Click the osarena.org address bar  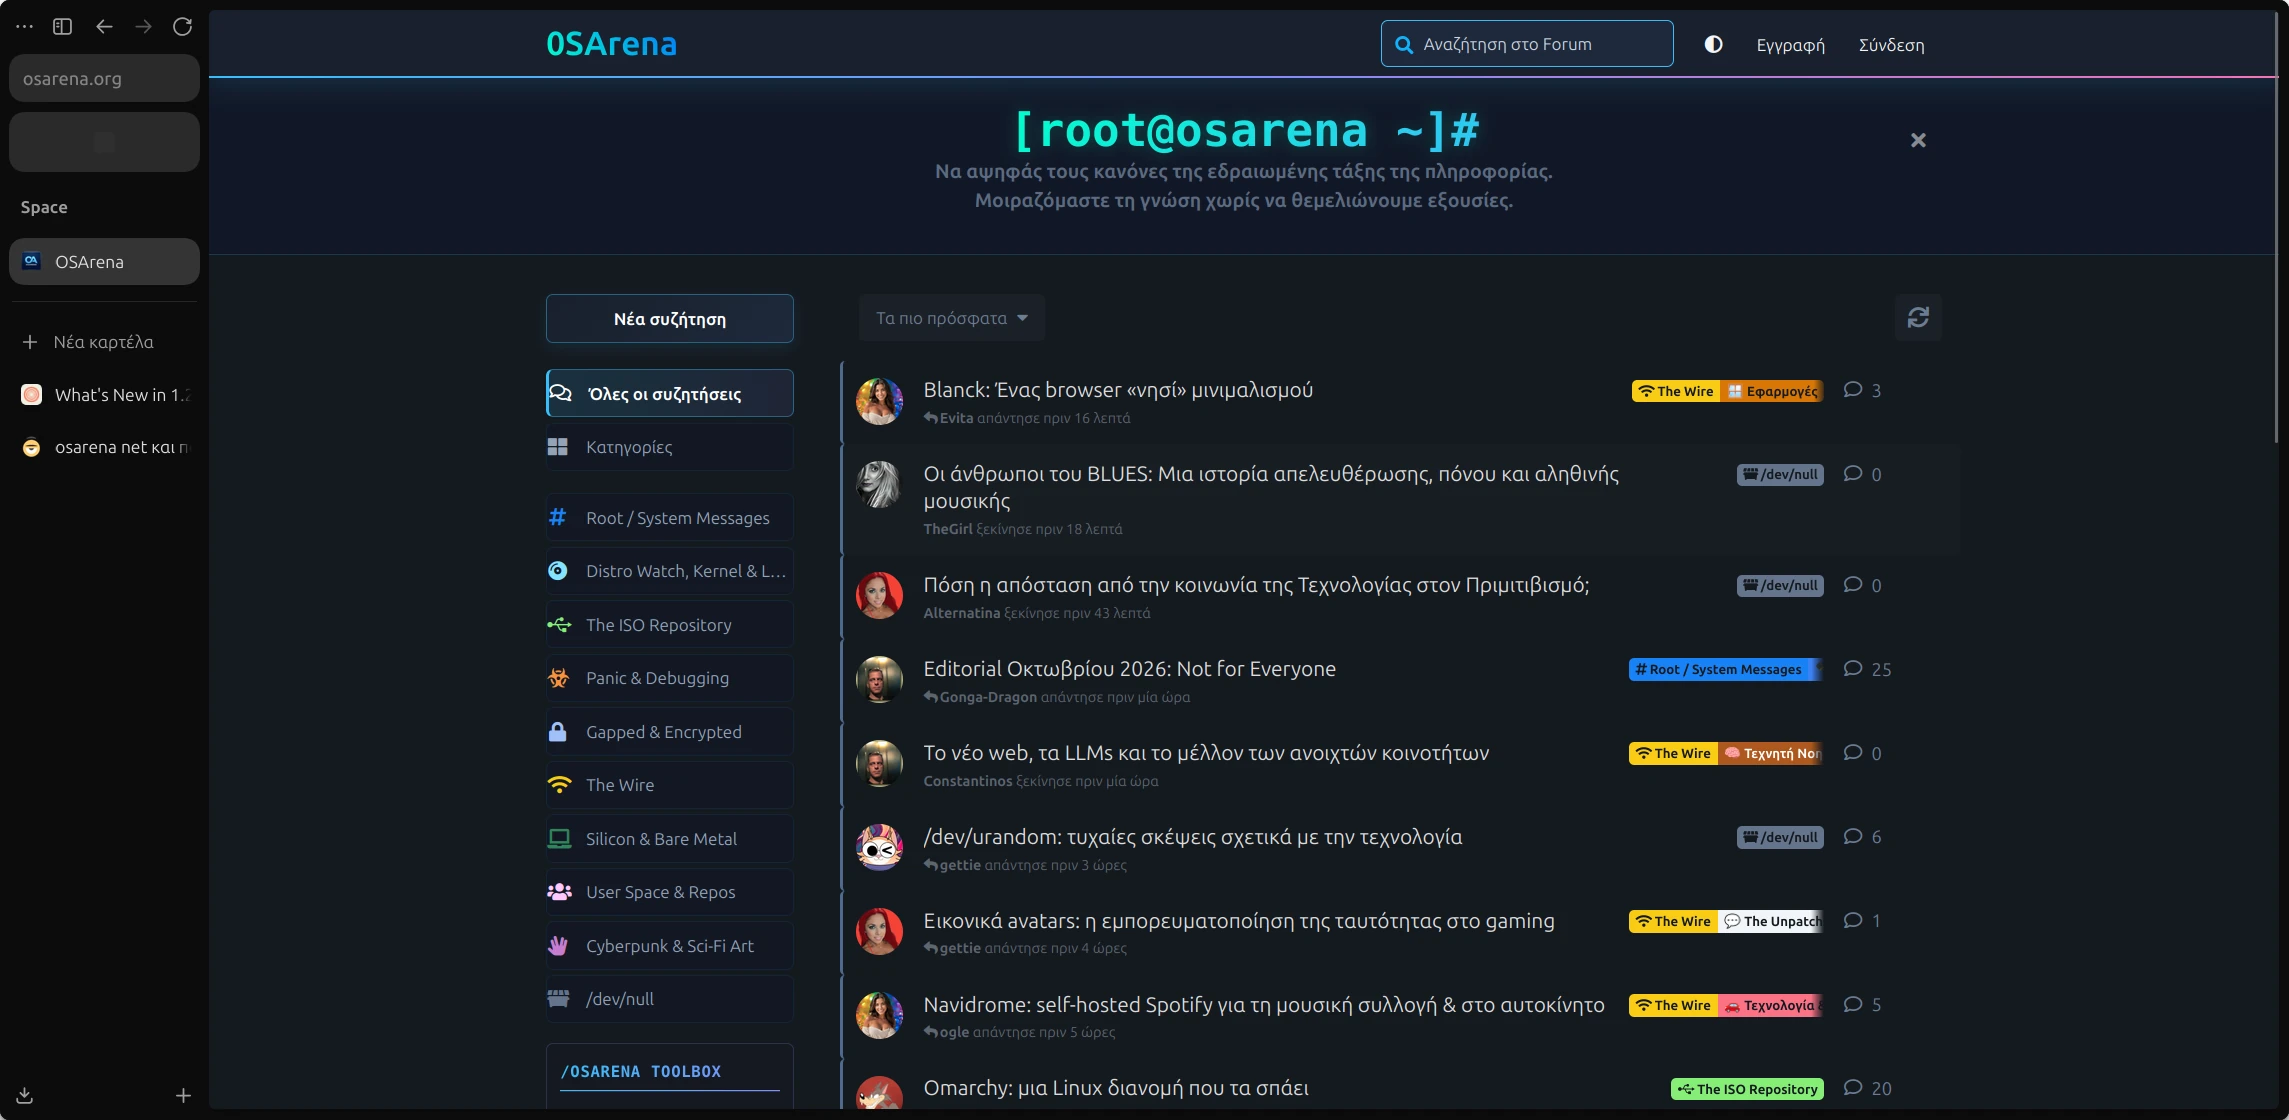(104, 78)
